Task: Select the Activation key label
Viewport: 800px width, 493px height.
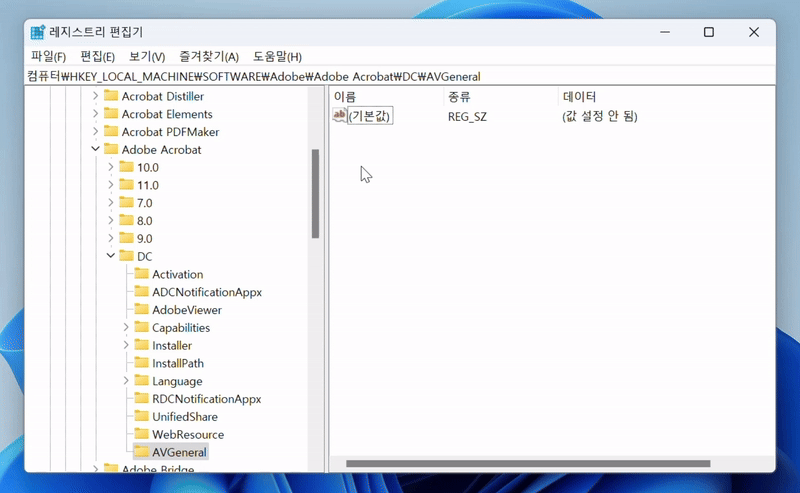Action: (178, 275)
